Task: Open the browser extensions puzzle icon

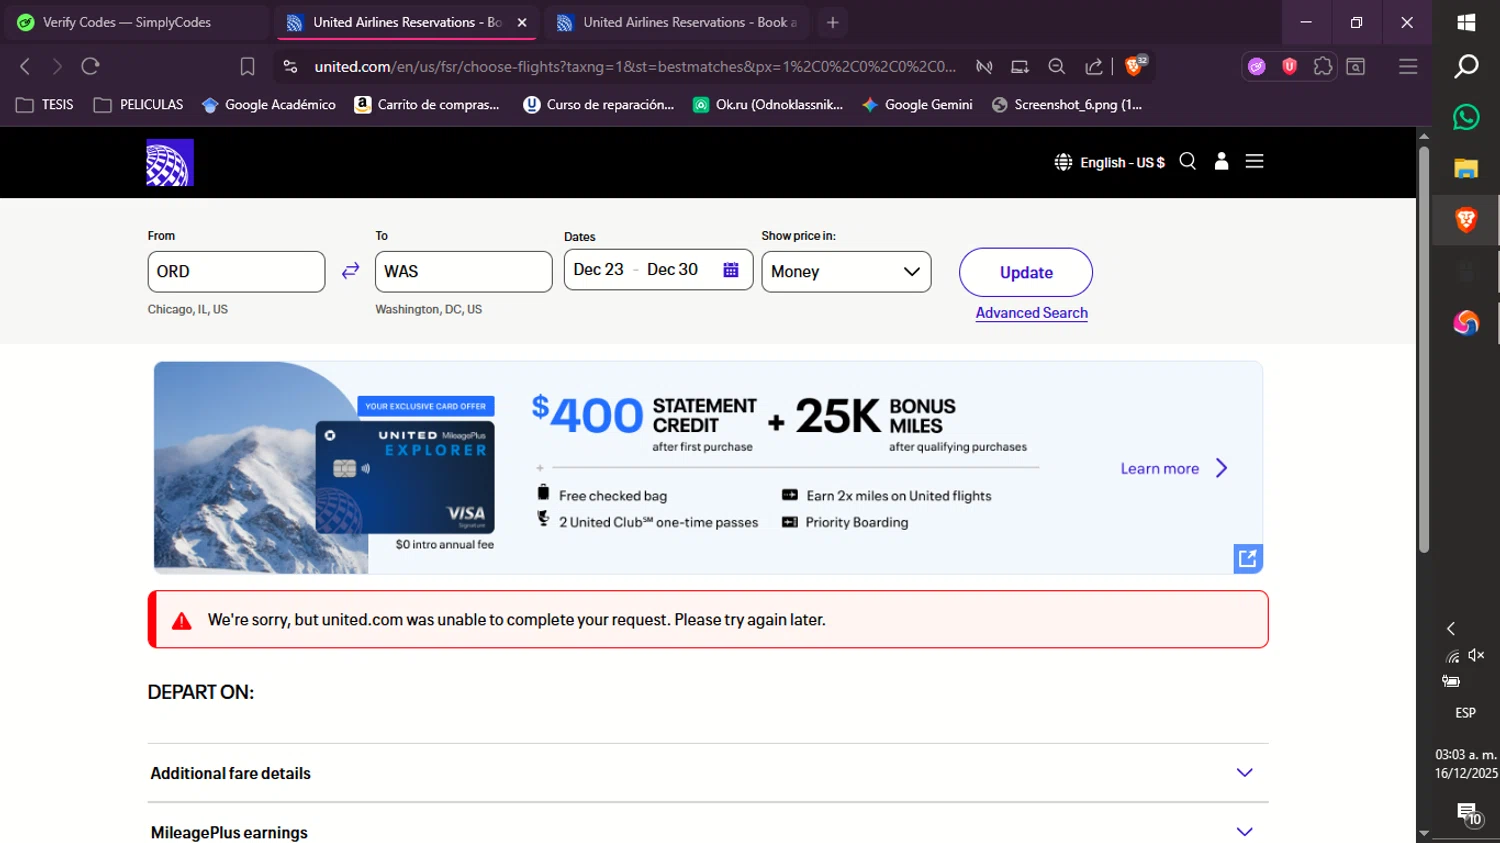Action: (1323, 66)
